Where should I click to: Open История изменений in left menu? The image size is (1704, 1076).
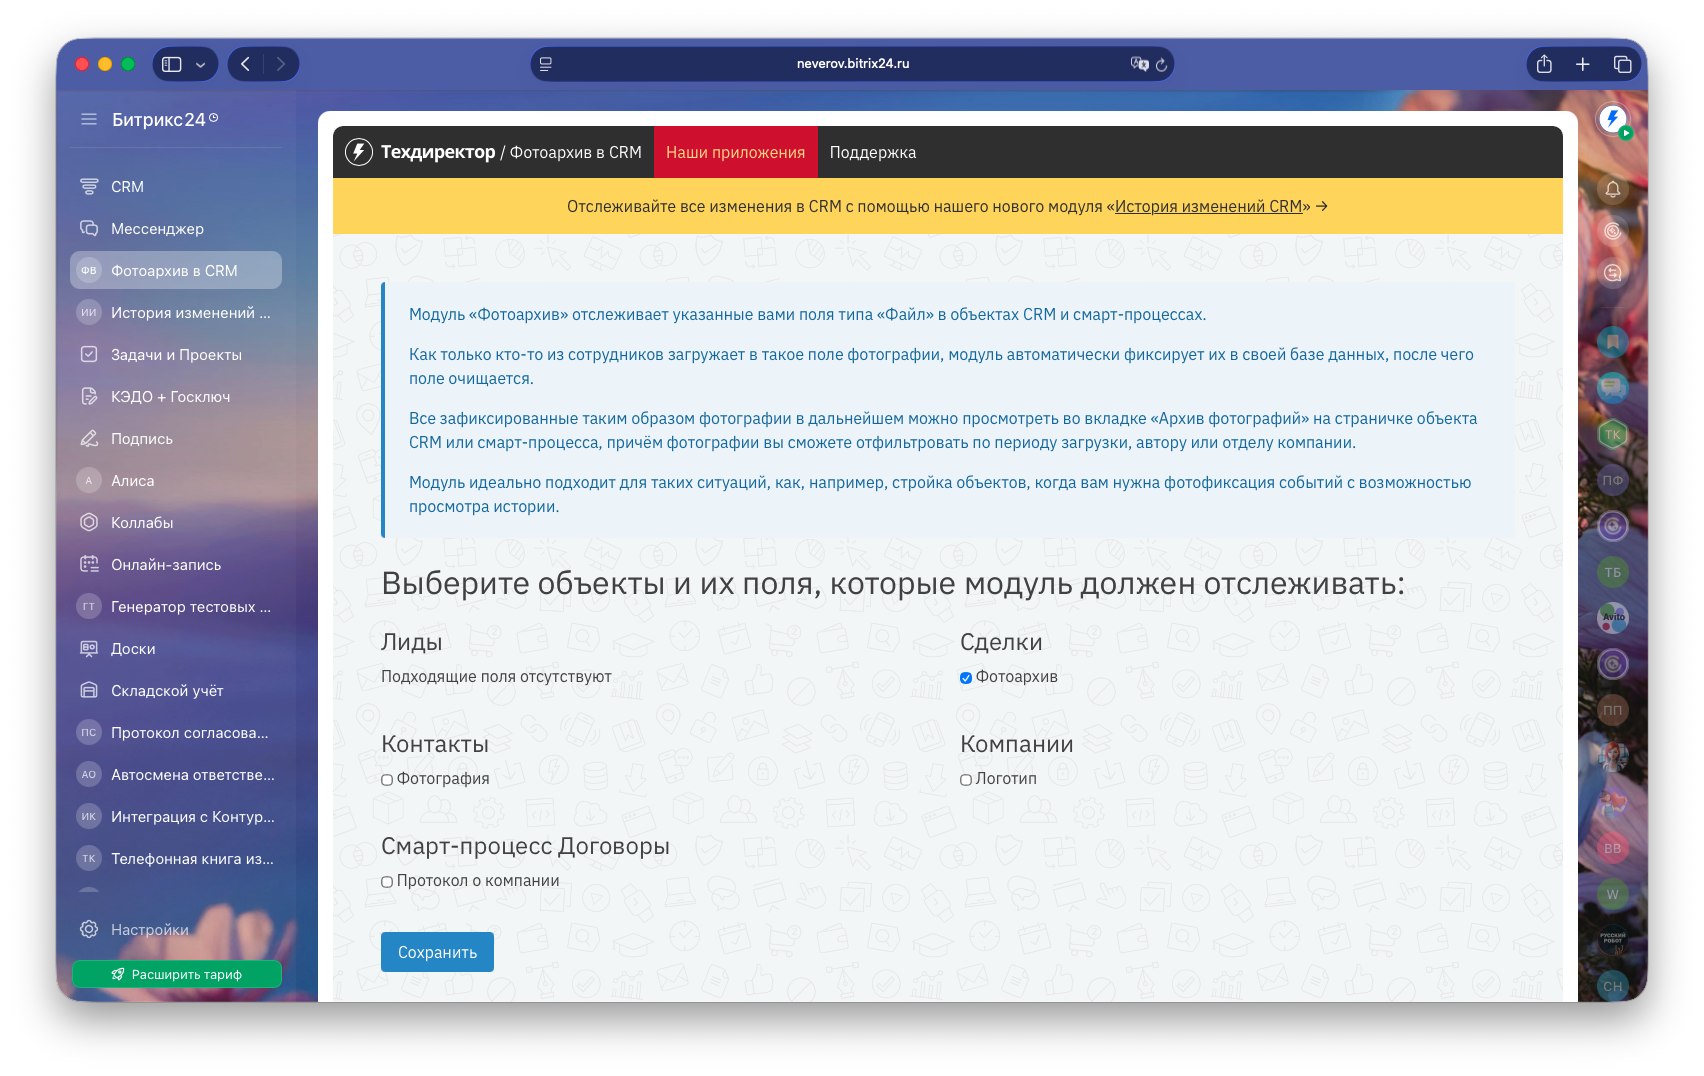point(176,313)
